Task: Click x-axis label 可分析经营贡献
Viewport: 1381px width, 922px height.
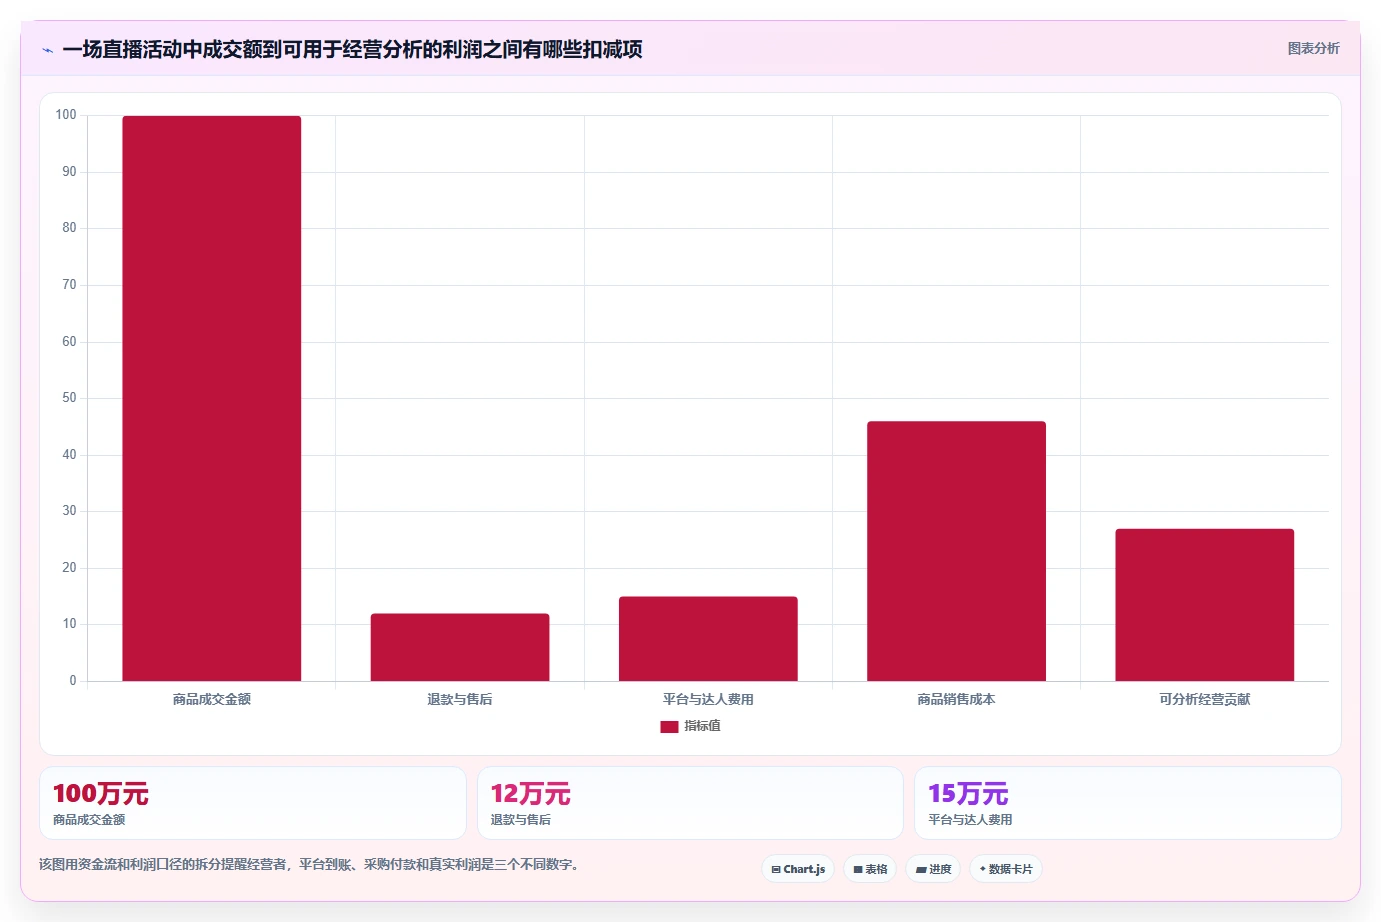Action: tap(1205, 699)
